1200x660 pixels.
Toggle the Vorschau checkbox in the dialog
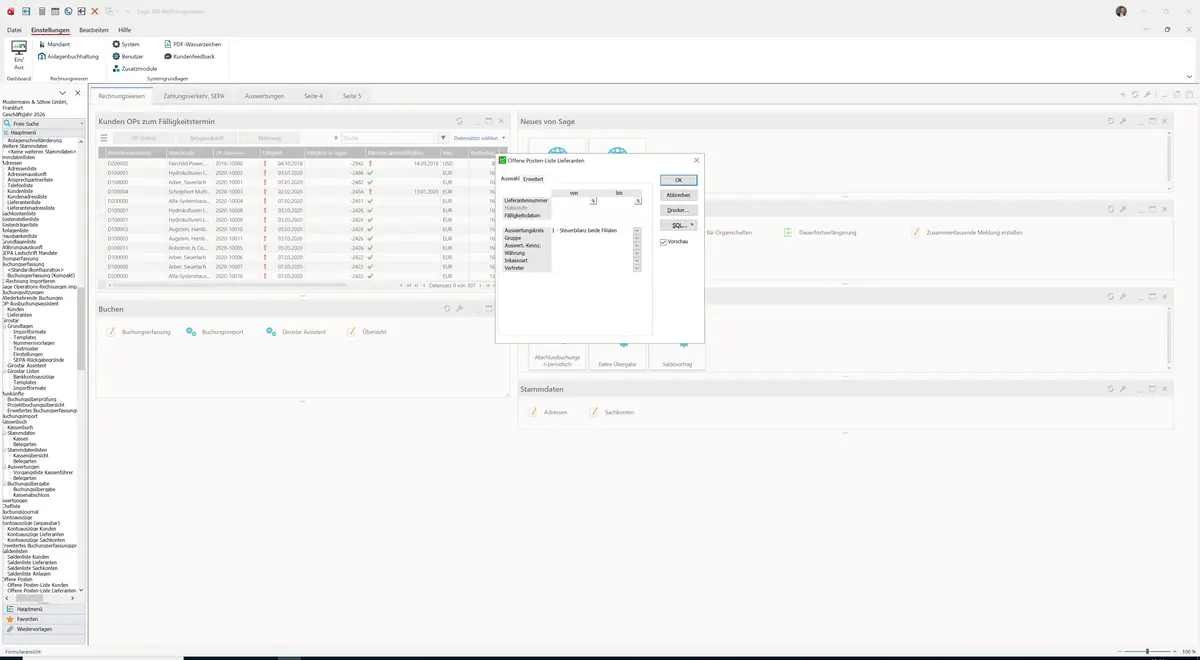[x=663, y=242]
